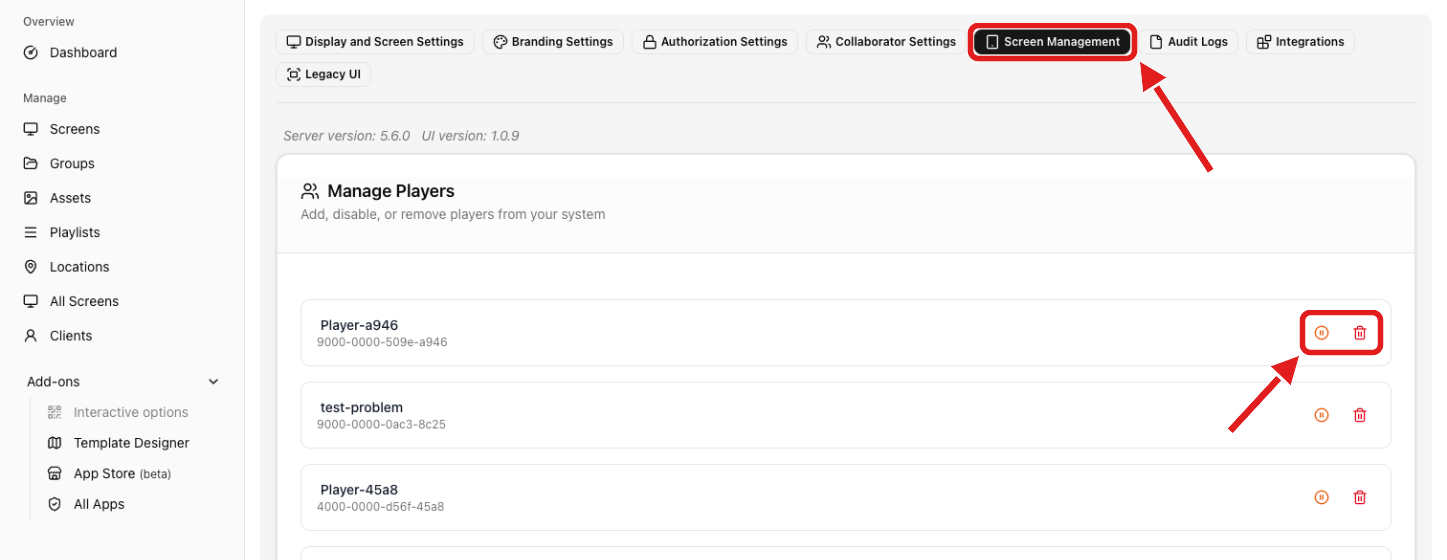Click the Display and Screen Settings monitor icon

(294, 42)
